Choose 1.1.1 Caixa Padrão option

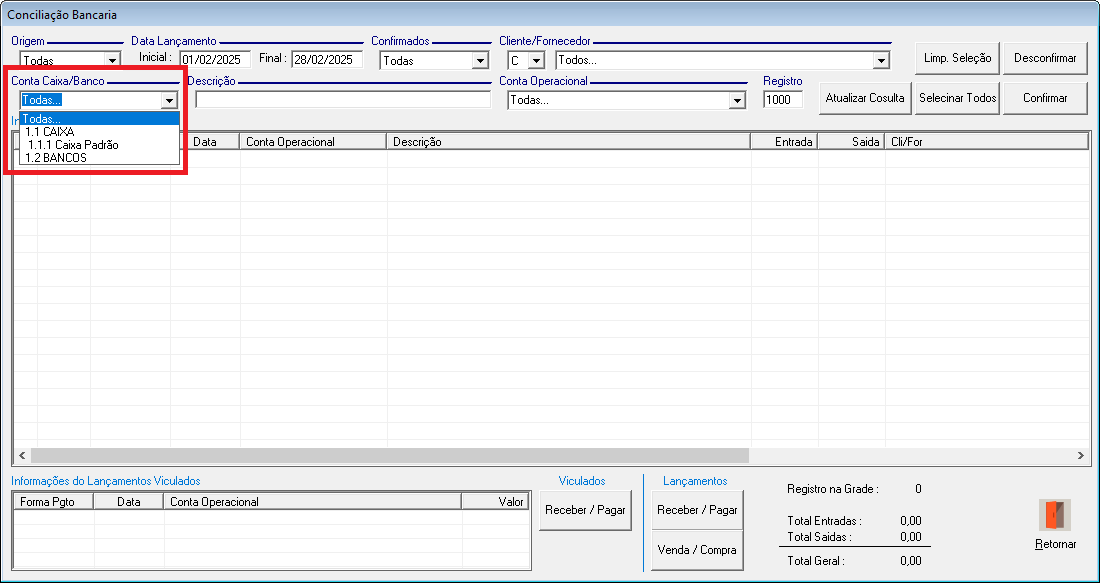[72, 145]
